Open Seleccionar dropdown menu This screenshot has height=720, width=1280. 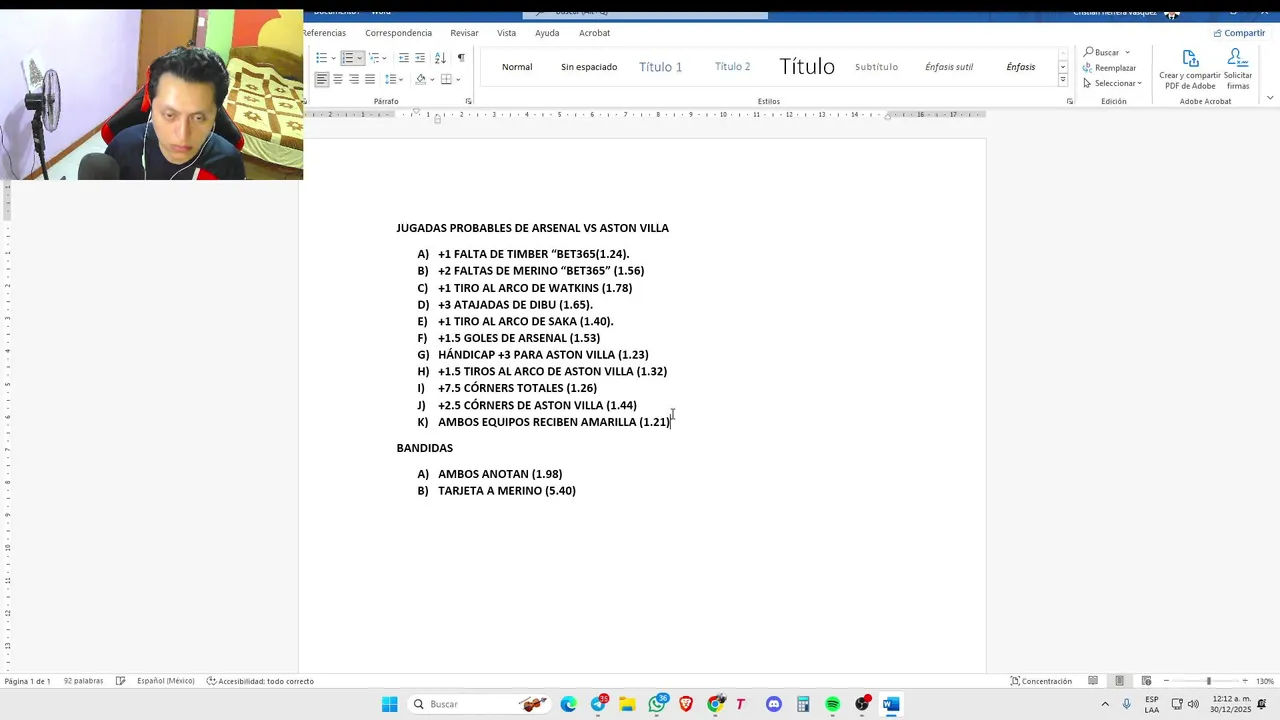click(1112, 83)
